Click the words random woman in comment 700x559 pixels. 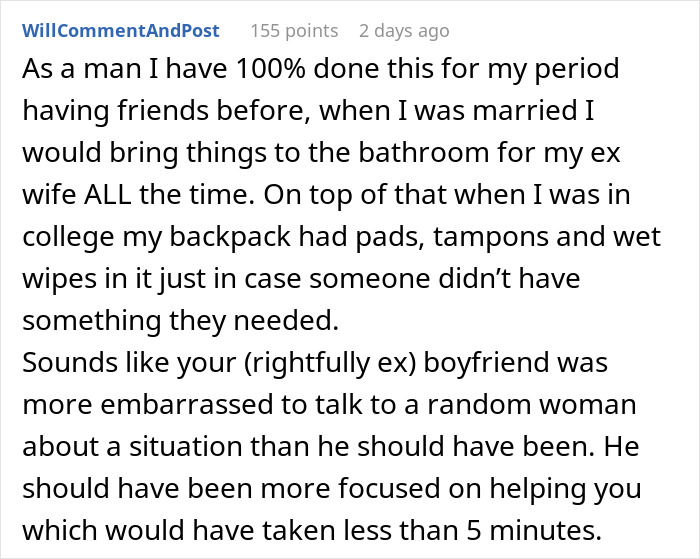(x=531, y=405)
